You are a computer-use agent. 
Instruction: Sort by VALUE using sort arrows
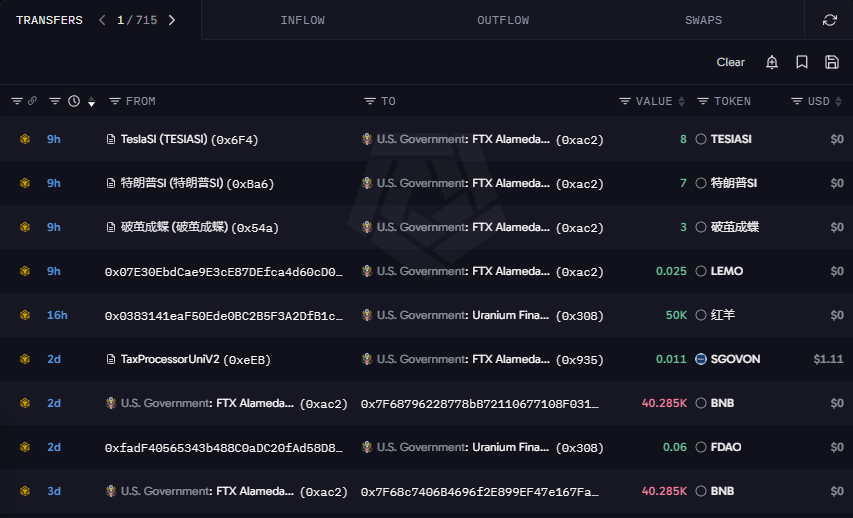pyautogui.click(x=681, y=101)
